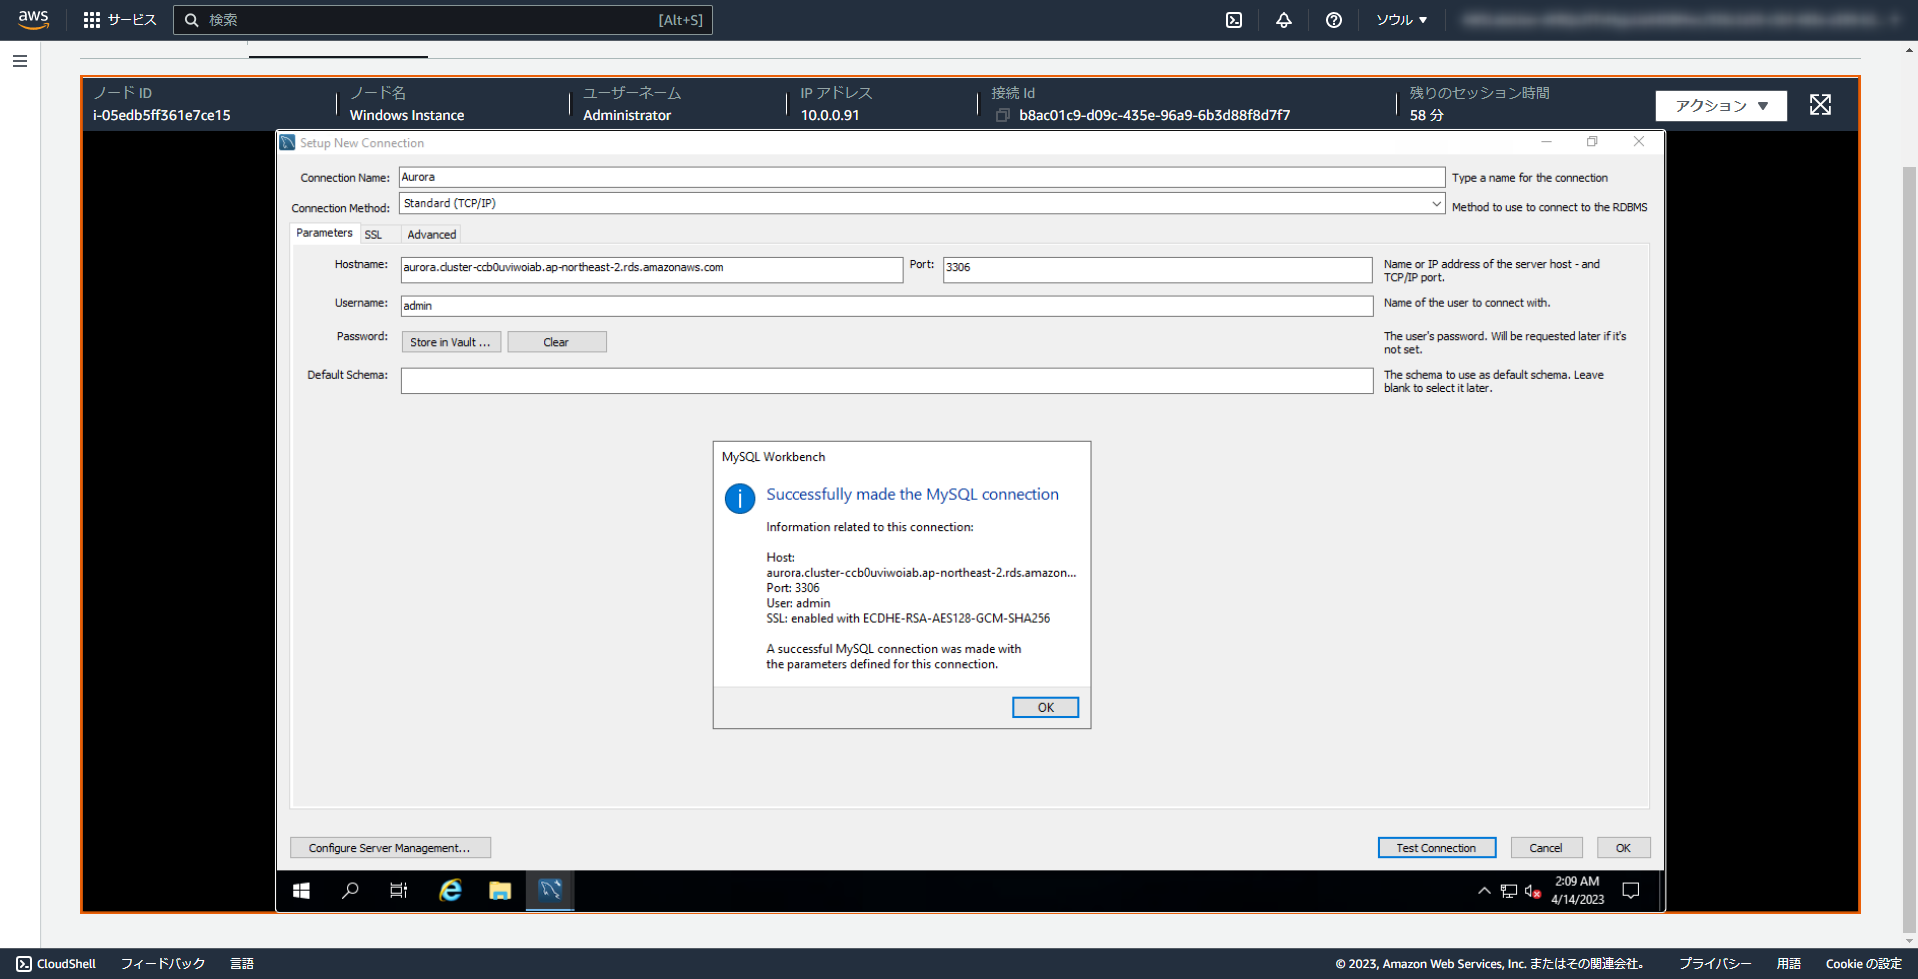Open the ソウル region selector
Screen dimensions: 1918x979
point(1400,19)
